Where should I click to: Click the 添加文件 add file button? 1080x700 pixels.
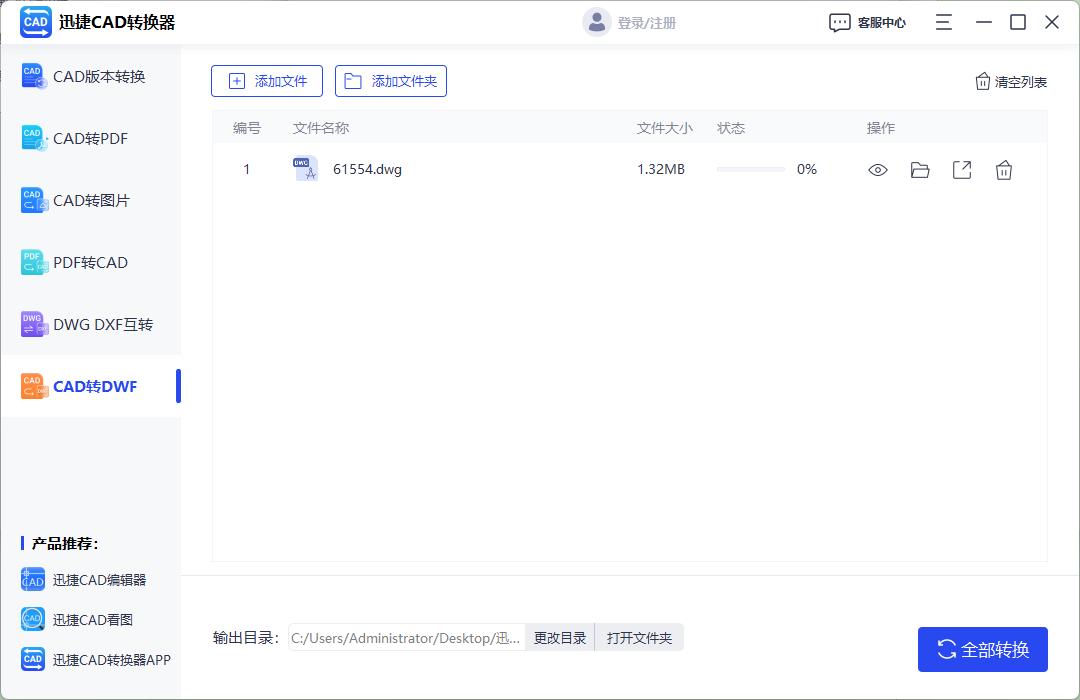pos(267,81)
